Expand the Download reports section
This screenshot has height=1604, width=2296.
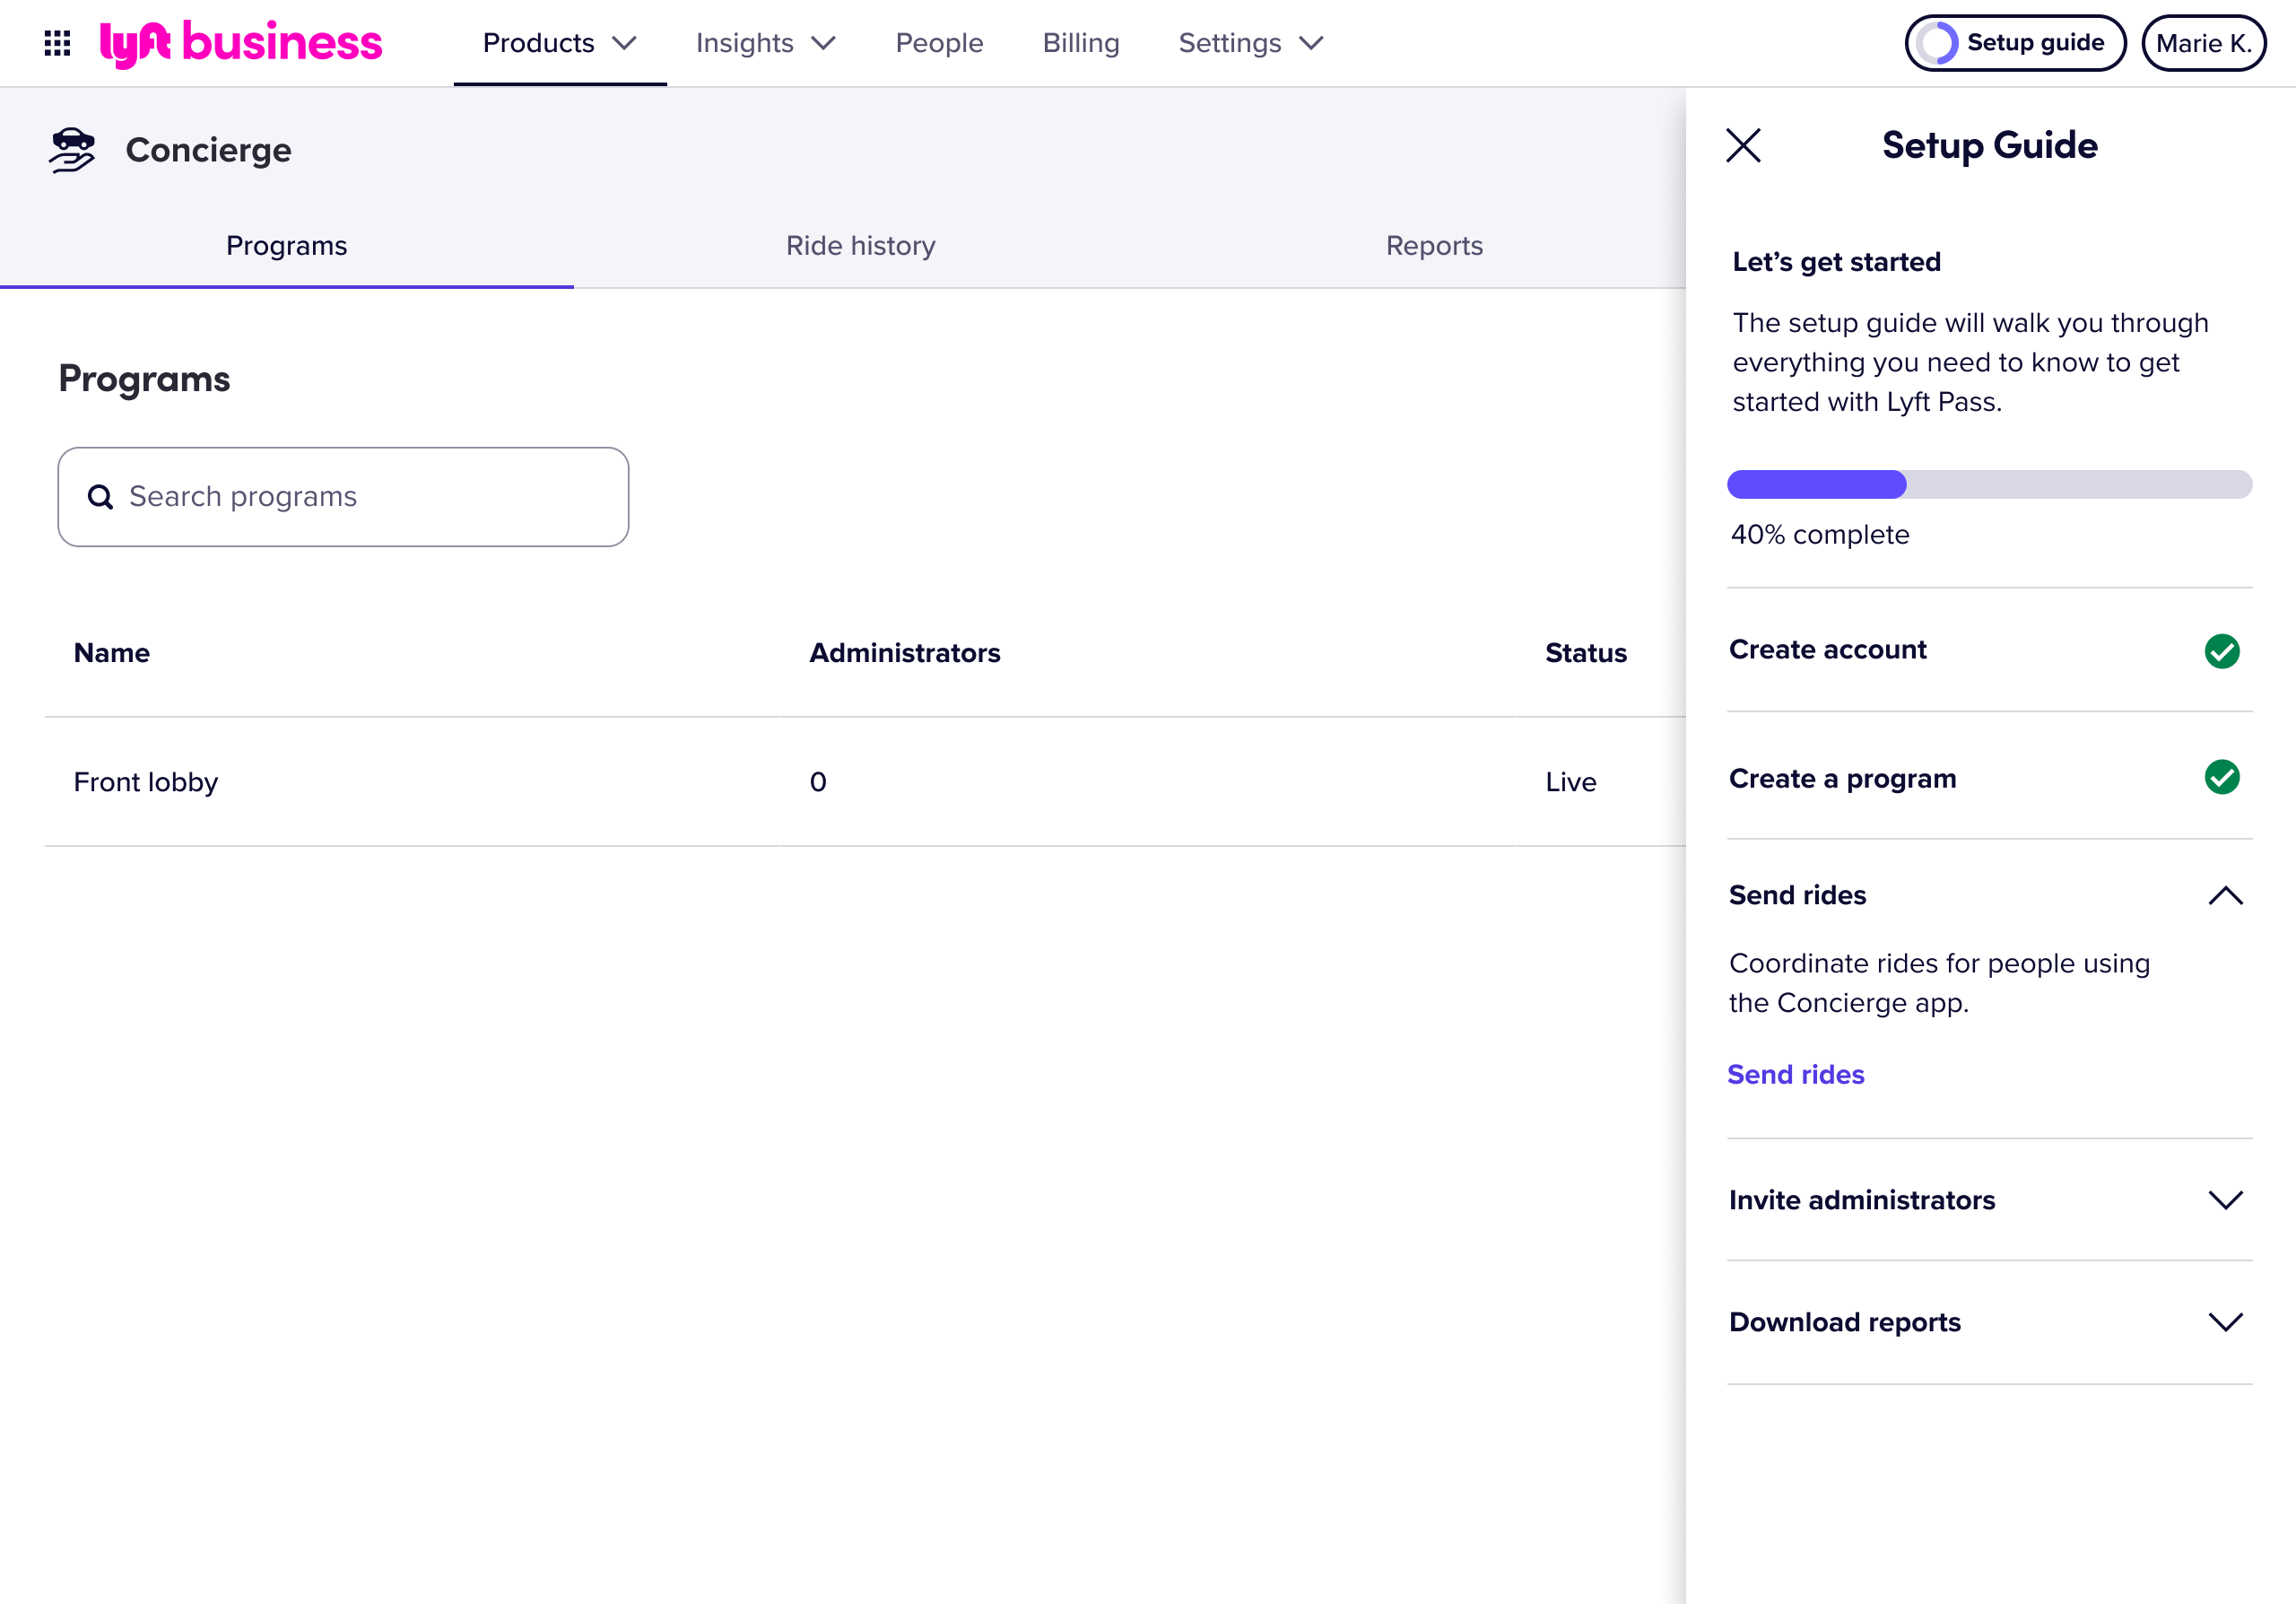pos(2226,1322)
